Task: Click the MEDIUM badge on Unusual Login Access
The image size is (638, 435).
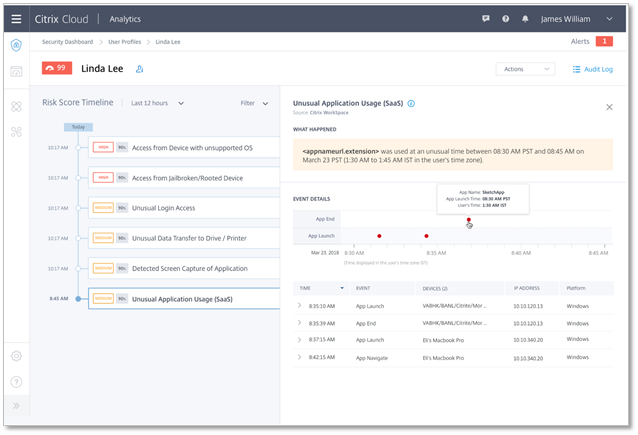Action: pyautogui.click(x=103, y=208)
